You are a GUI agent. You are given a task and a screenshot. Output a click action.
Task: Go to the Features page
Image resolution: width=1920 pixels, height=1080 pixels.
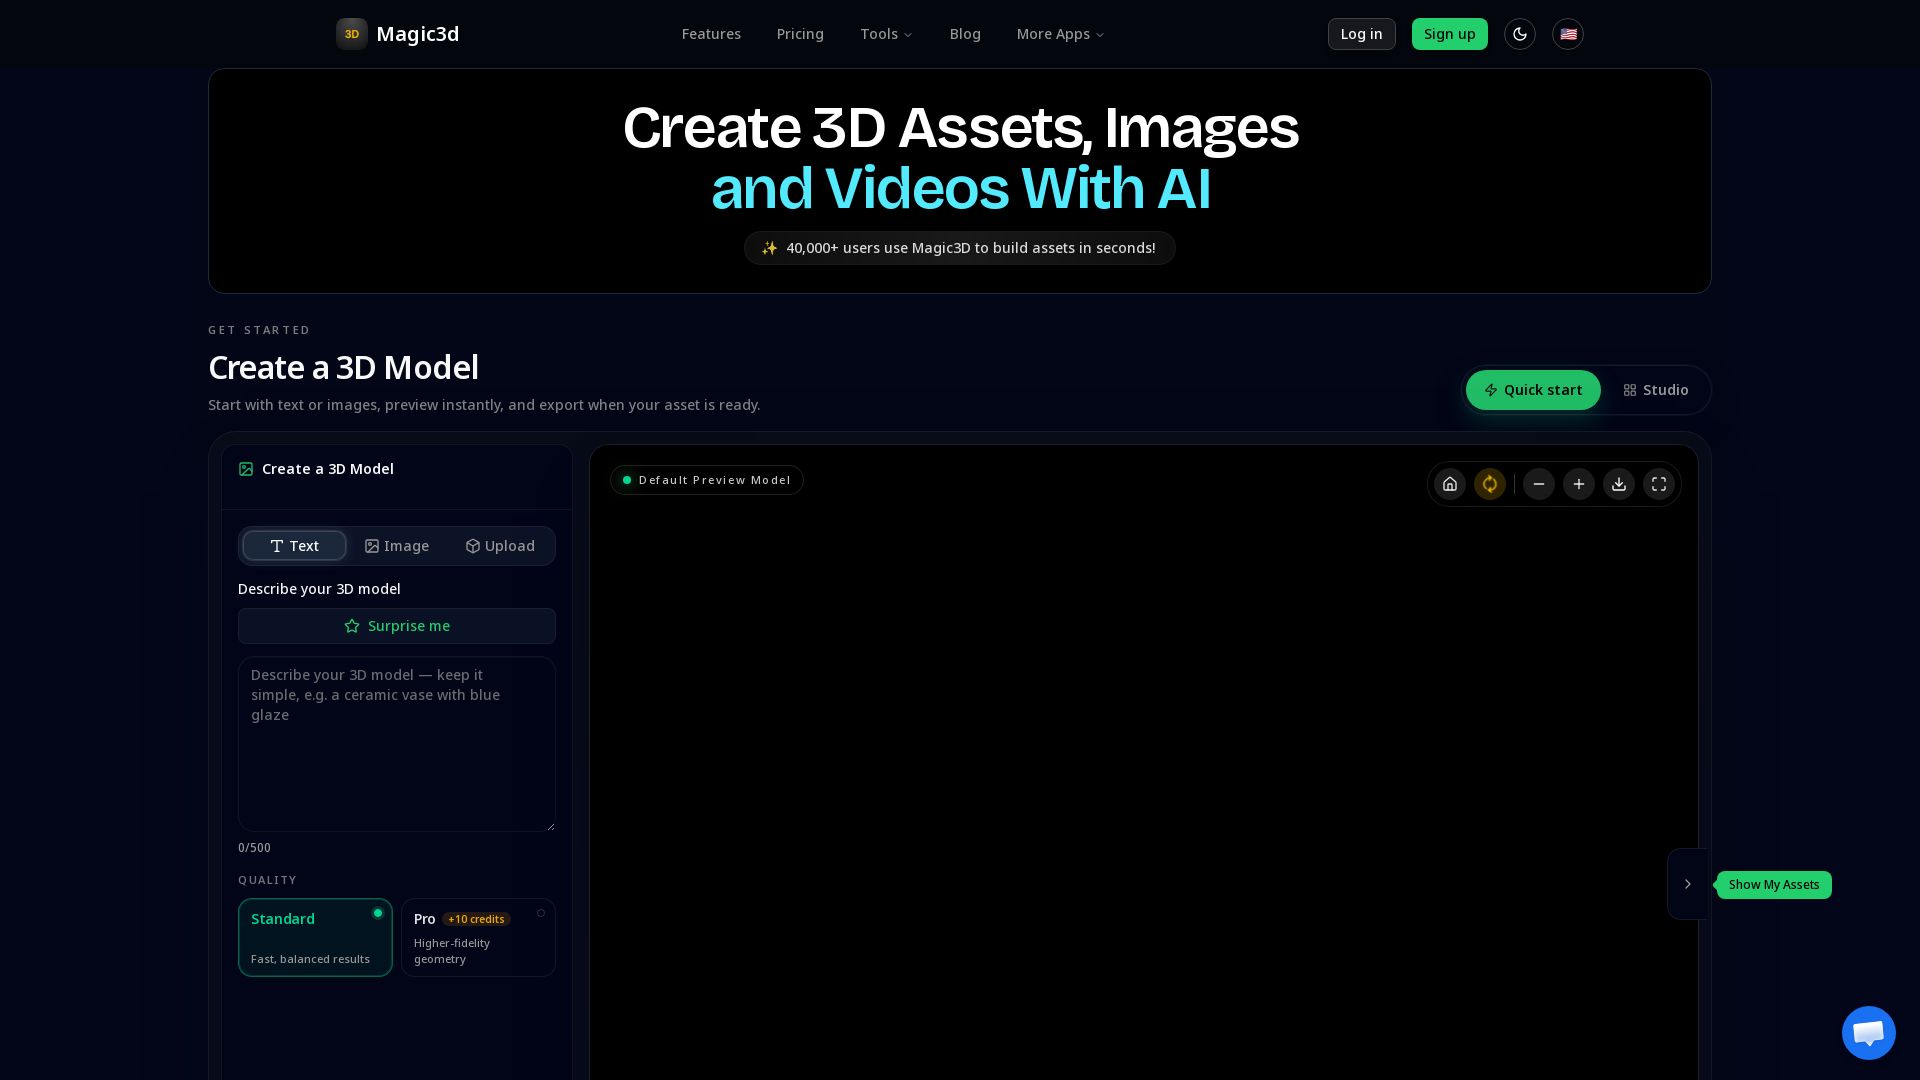(711, 34)
